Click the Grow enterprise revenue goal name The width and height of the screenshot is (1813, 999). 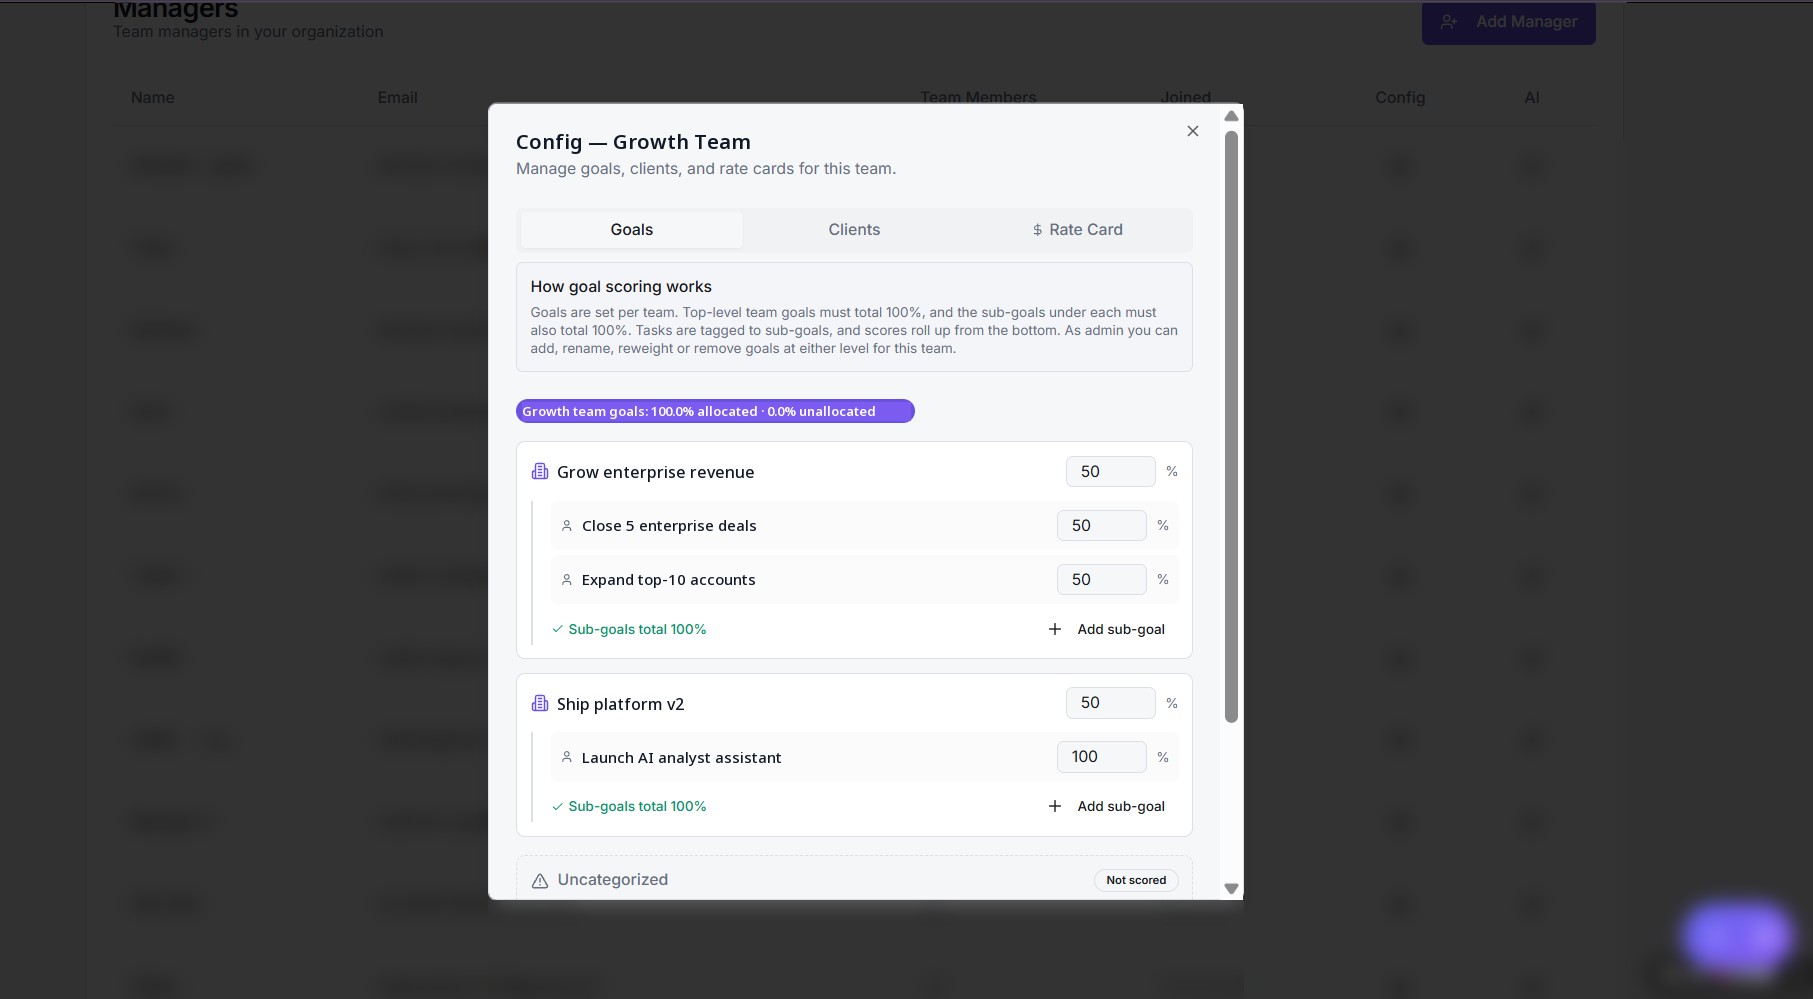click(x=656, y=472)
